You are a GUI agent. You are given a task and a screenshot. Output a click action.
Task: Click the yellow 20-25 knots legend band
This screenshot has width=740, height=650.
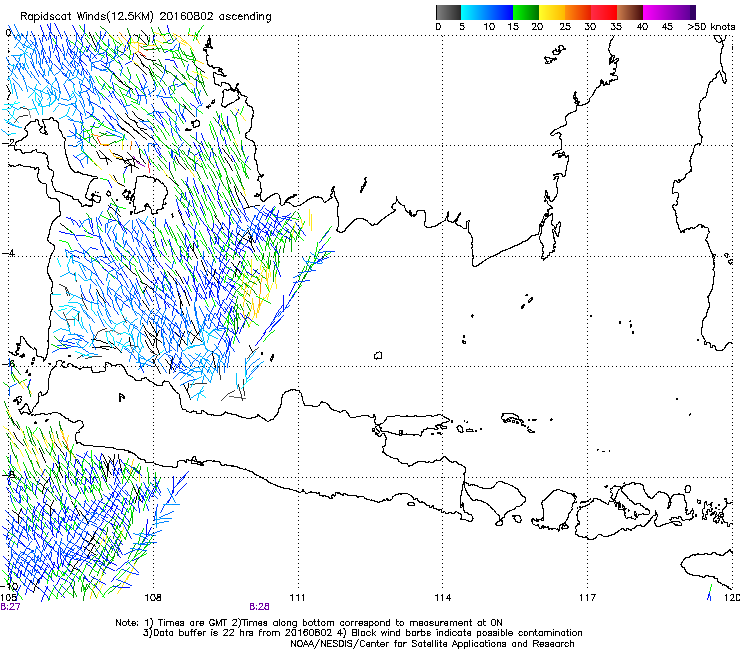(552, 12)
